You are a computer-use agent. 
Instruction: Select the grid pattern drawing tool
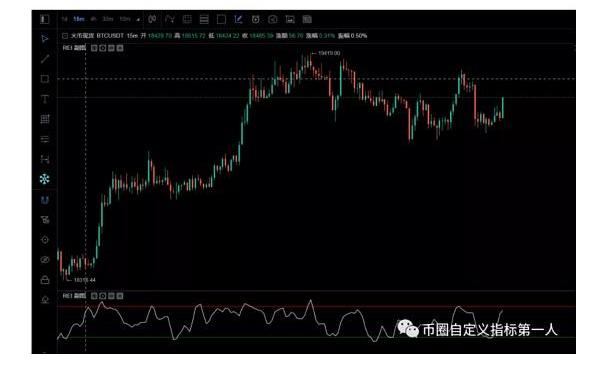pos(45,119)
